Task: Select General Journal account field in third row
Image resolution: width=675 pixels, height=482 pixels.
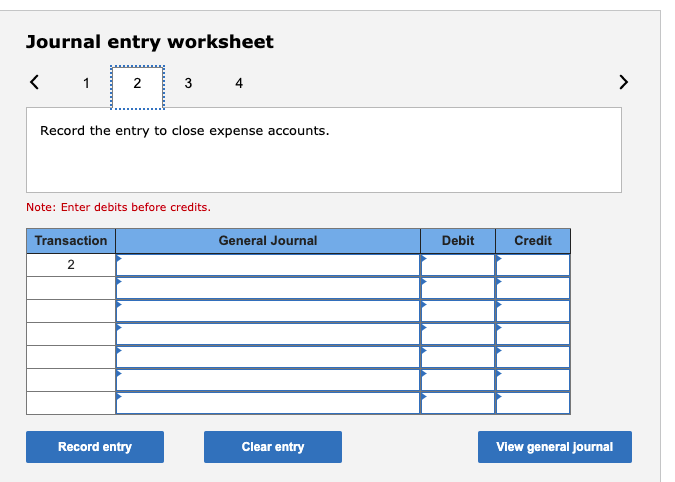Action: [x=268, y=311]
